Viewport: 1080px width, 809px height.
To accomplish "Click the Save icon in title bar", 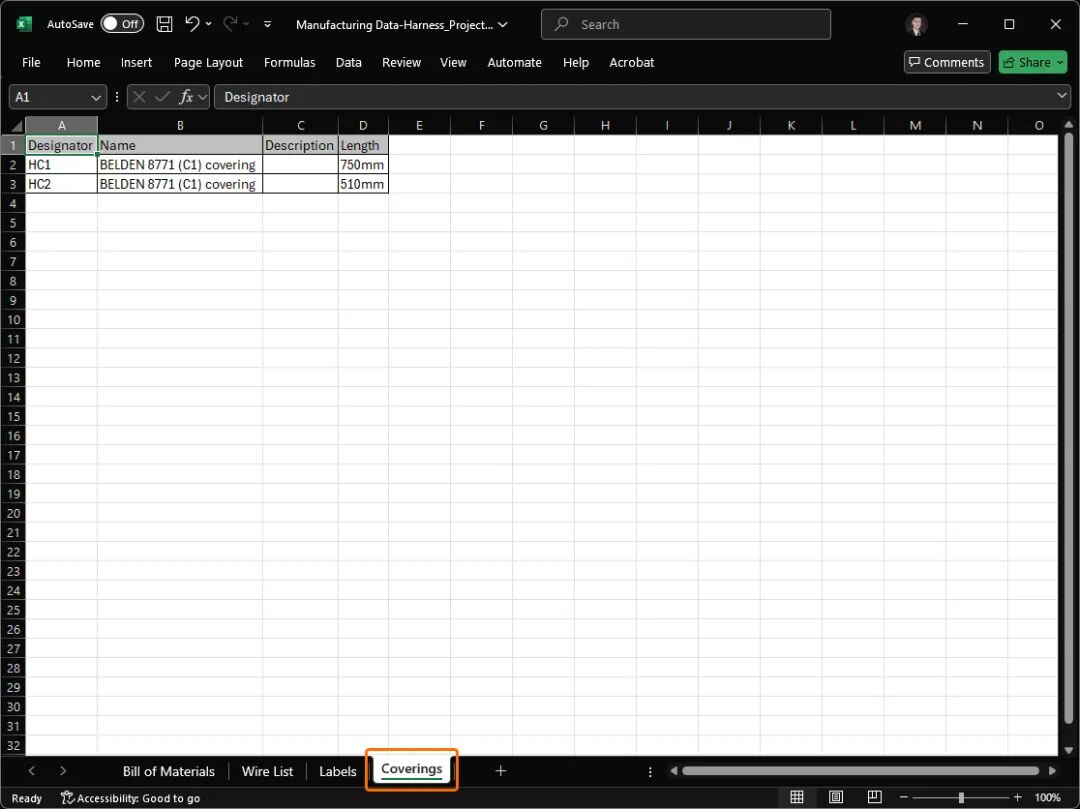I will pyautogui.click(x=165, y=24).
